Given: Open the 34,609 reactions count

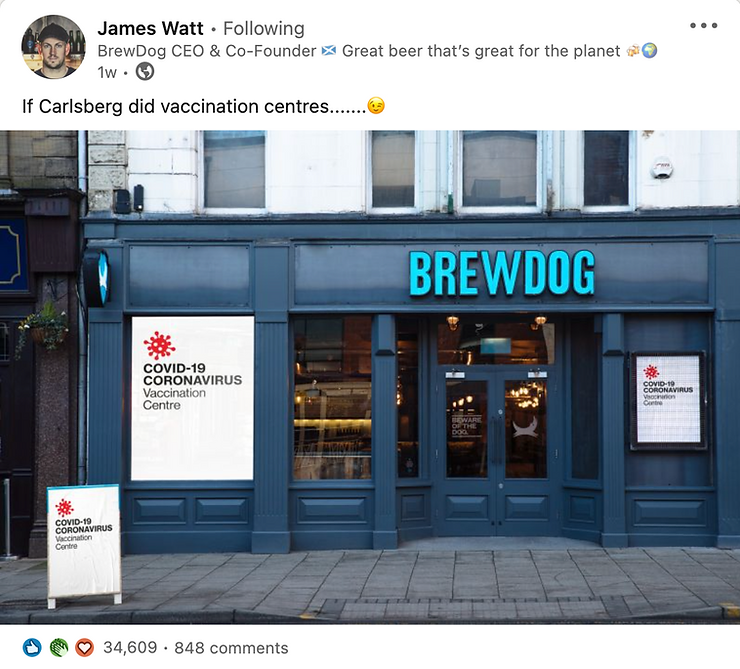Looking at the screenshot, I should coord(130,647).
